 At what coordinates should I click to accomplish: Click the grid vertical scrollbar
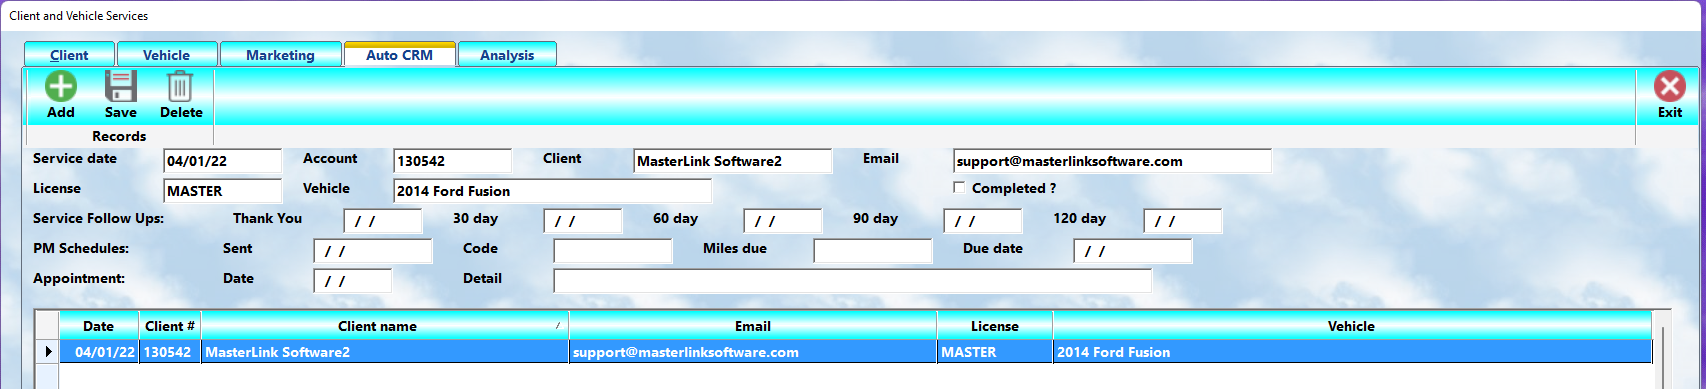pos(1662,356)
